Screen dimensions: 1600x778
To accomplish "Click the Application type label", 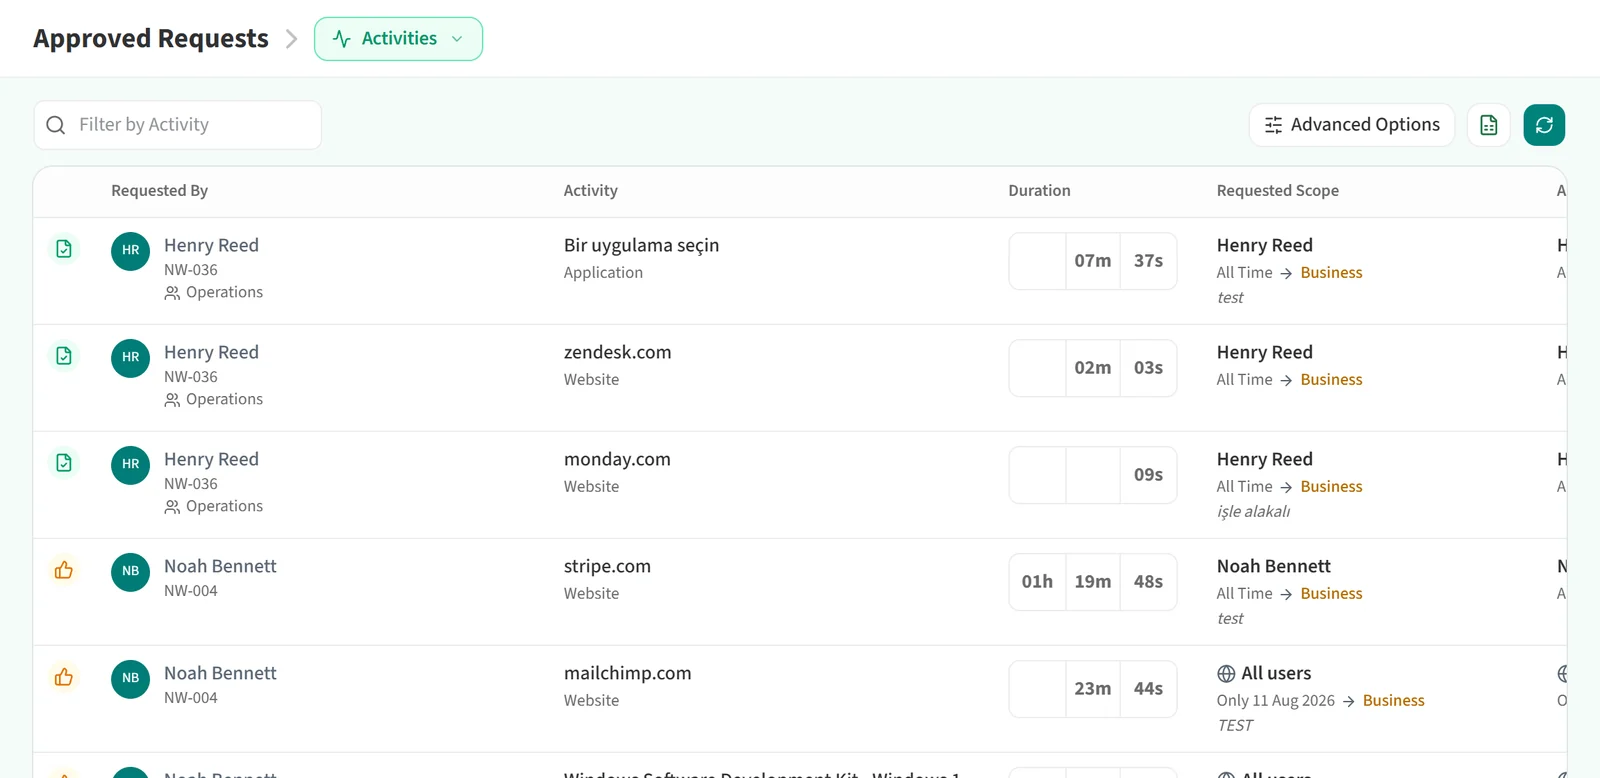I will tap(603, 273).
